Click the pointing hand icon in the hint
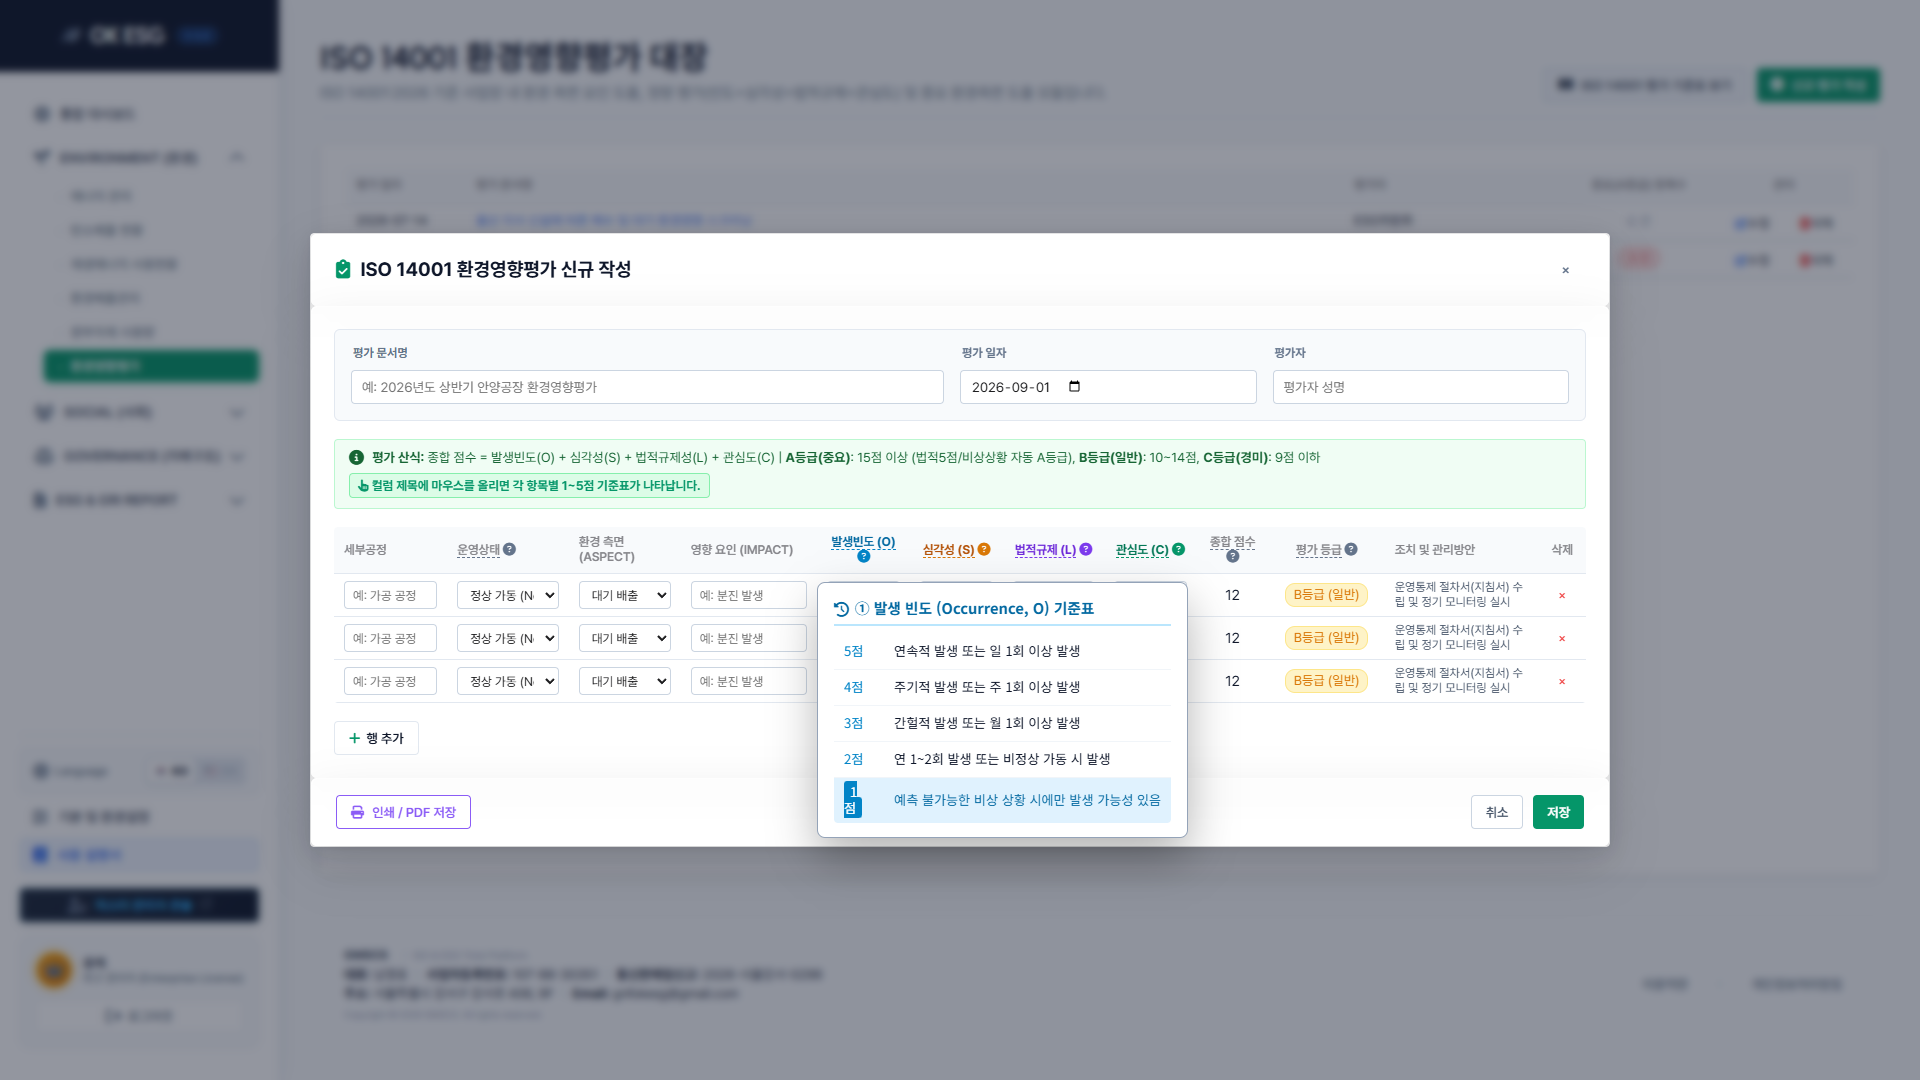Image resolution: width=1920 pixels, height=1080 pixels. 363,486
